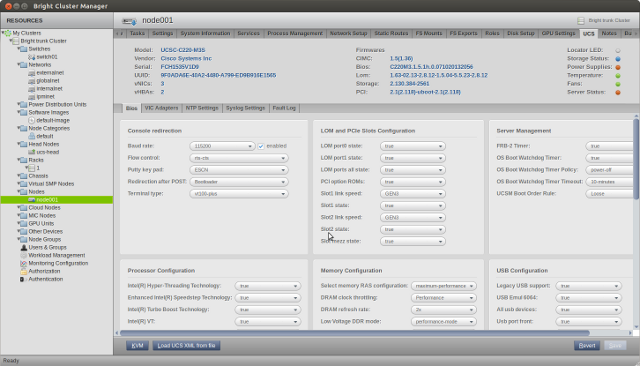Switch to the Network Setup tab

coord(349,33)
